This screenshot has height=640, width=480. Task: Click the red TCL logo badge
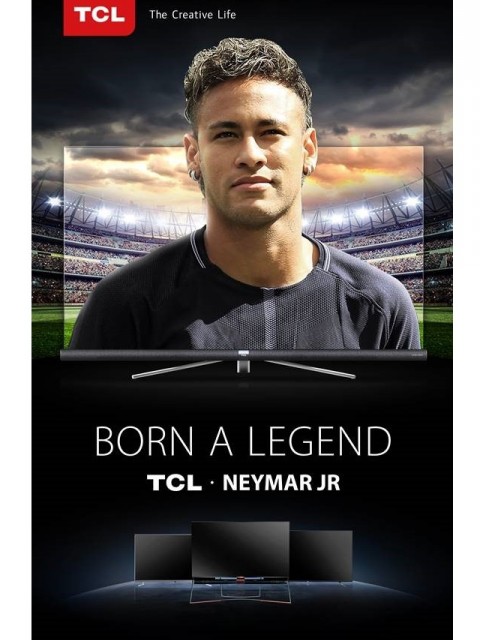(x=99, y=17)
